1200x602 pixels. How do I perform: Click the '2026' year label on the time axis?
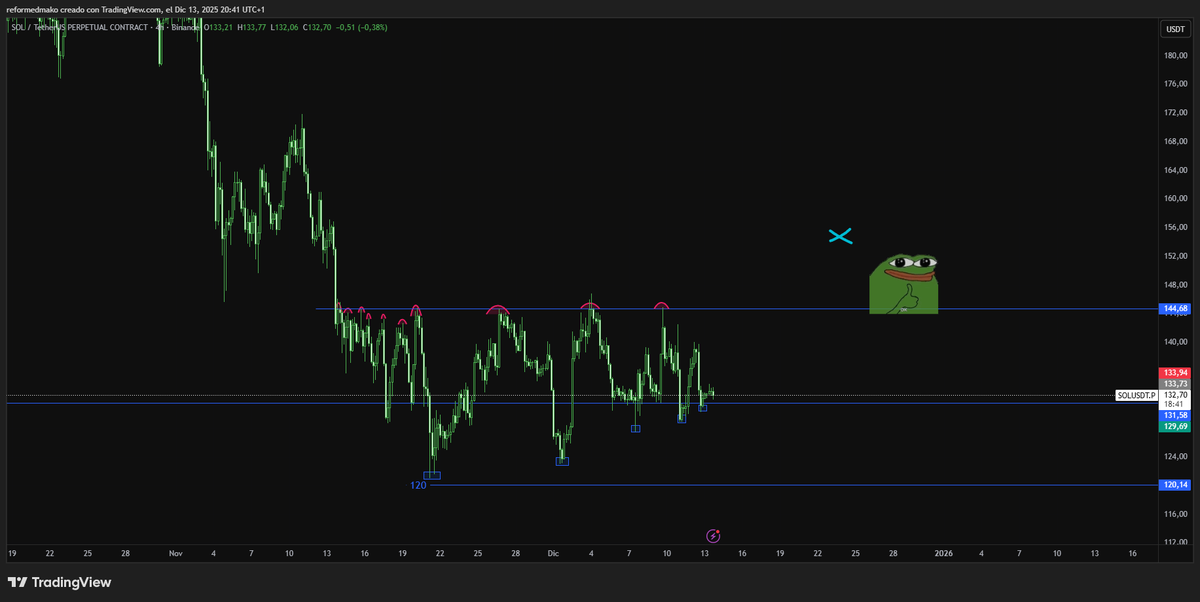click(x=943, y=552)
